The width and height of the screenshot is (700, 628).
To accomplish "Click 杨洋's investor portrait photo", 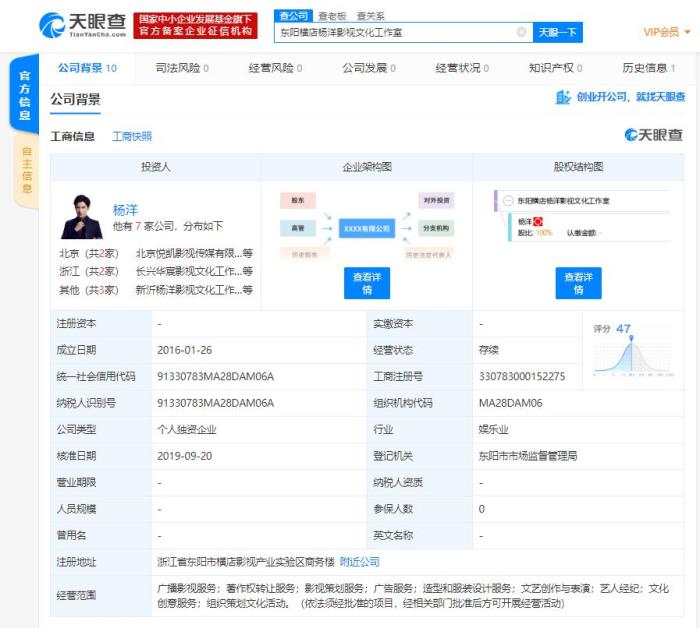I will pos(81,215).
